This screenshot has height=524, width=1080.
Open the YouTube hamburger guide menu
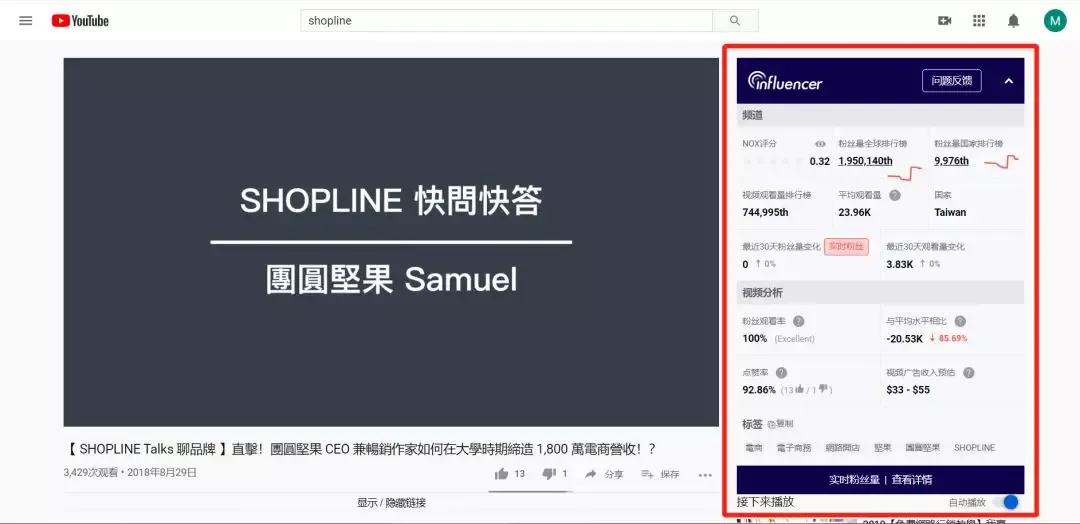click(x=25, y=21)
